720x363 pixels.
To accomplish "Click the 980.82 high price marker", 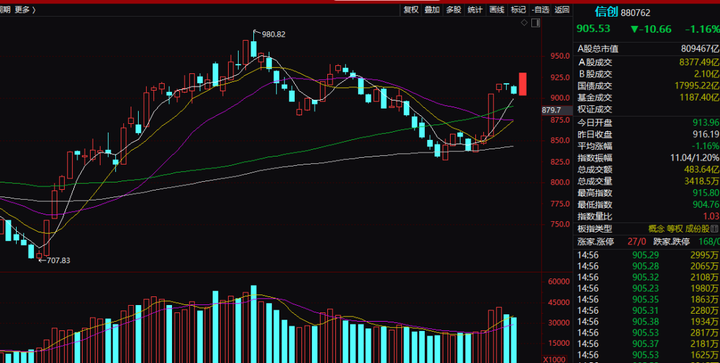I will coord(273,34).
